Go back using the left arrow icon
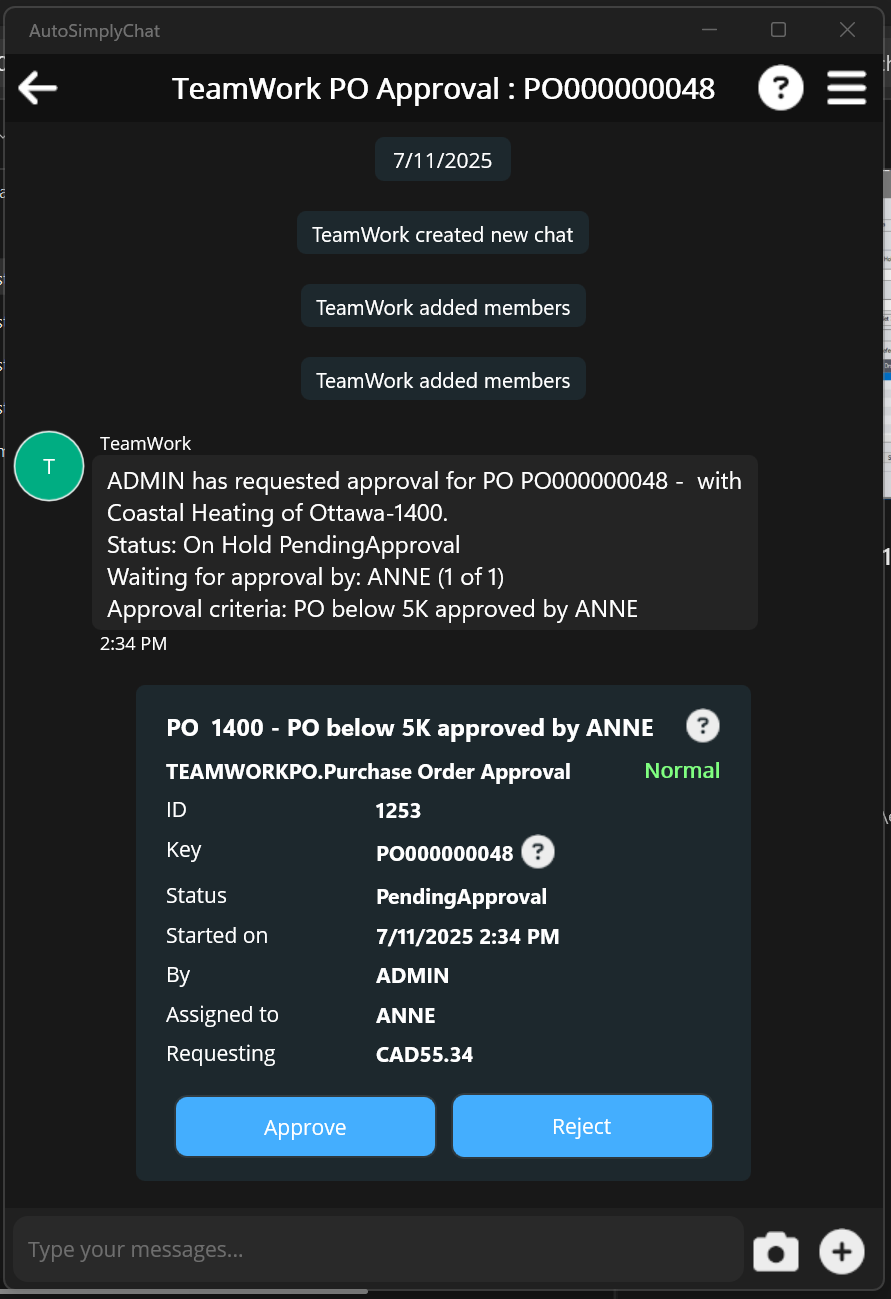Viewport: 891px width, 1299px height. pos(38,88)
